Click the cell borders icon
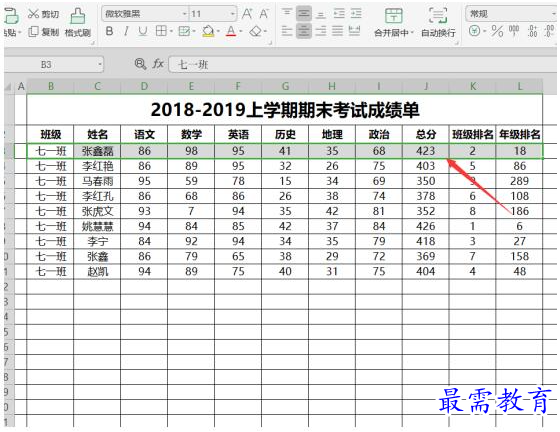This screenshot has height=432, width=560. [x=161, y=31]
